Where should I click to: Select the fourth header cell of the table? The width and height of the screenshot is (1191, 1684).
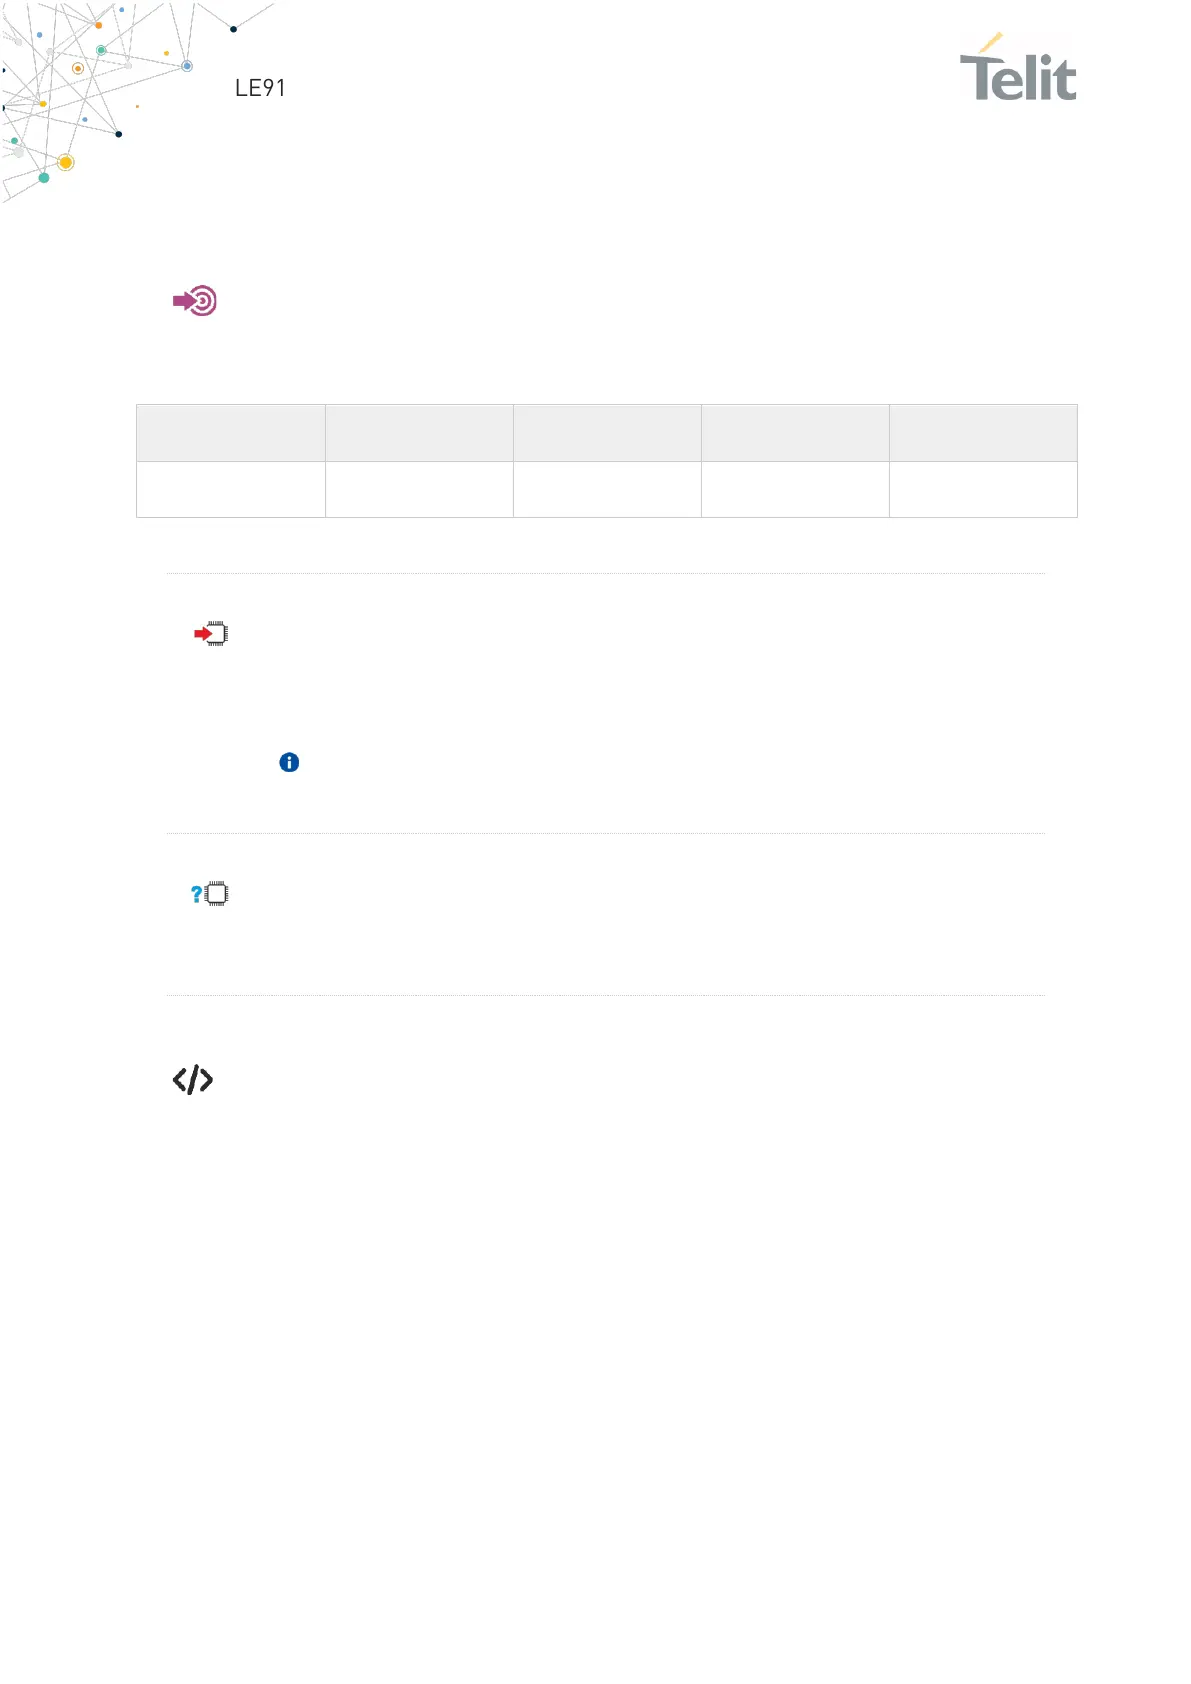(x=795, y=433)
